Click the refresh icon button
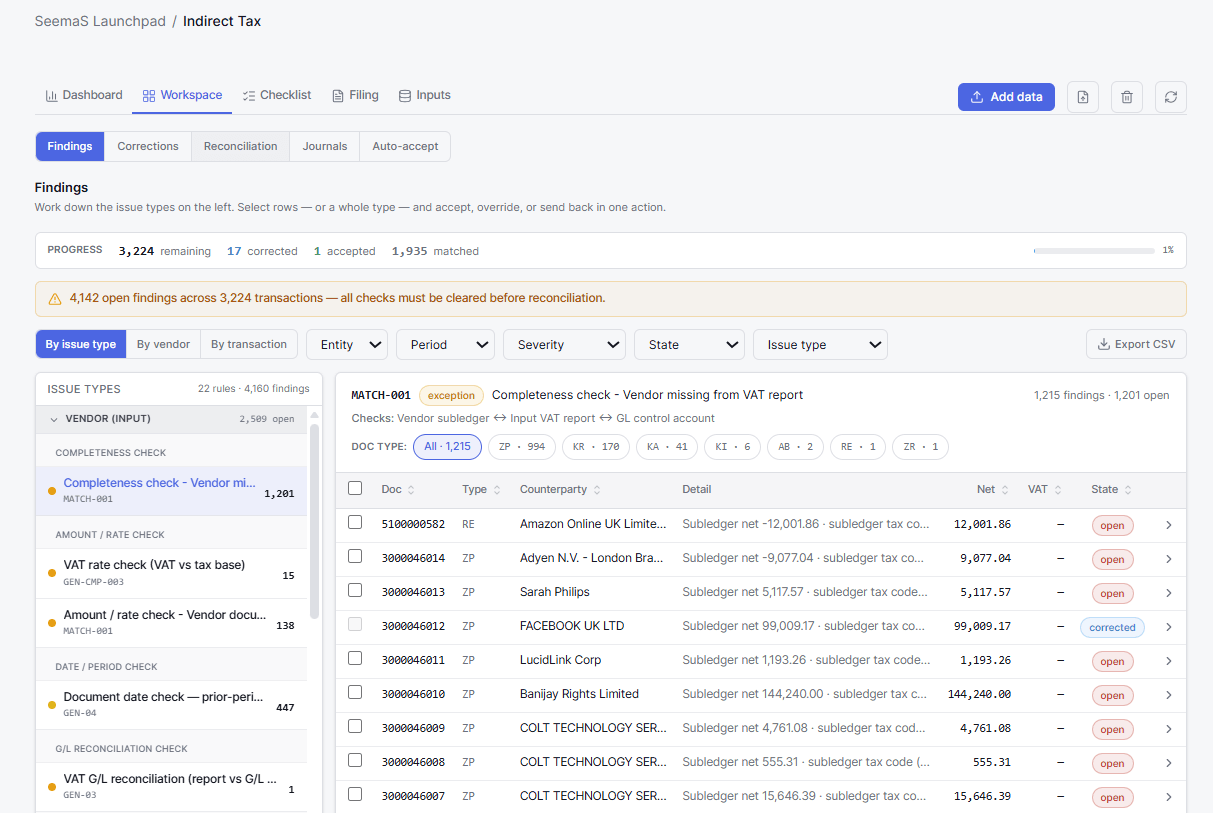This screenshot has width=1213, height=813. pyautogui.click(x=1171, y=97)
